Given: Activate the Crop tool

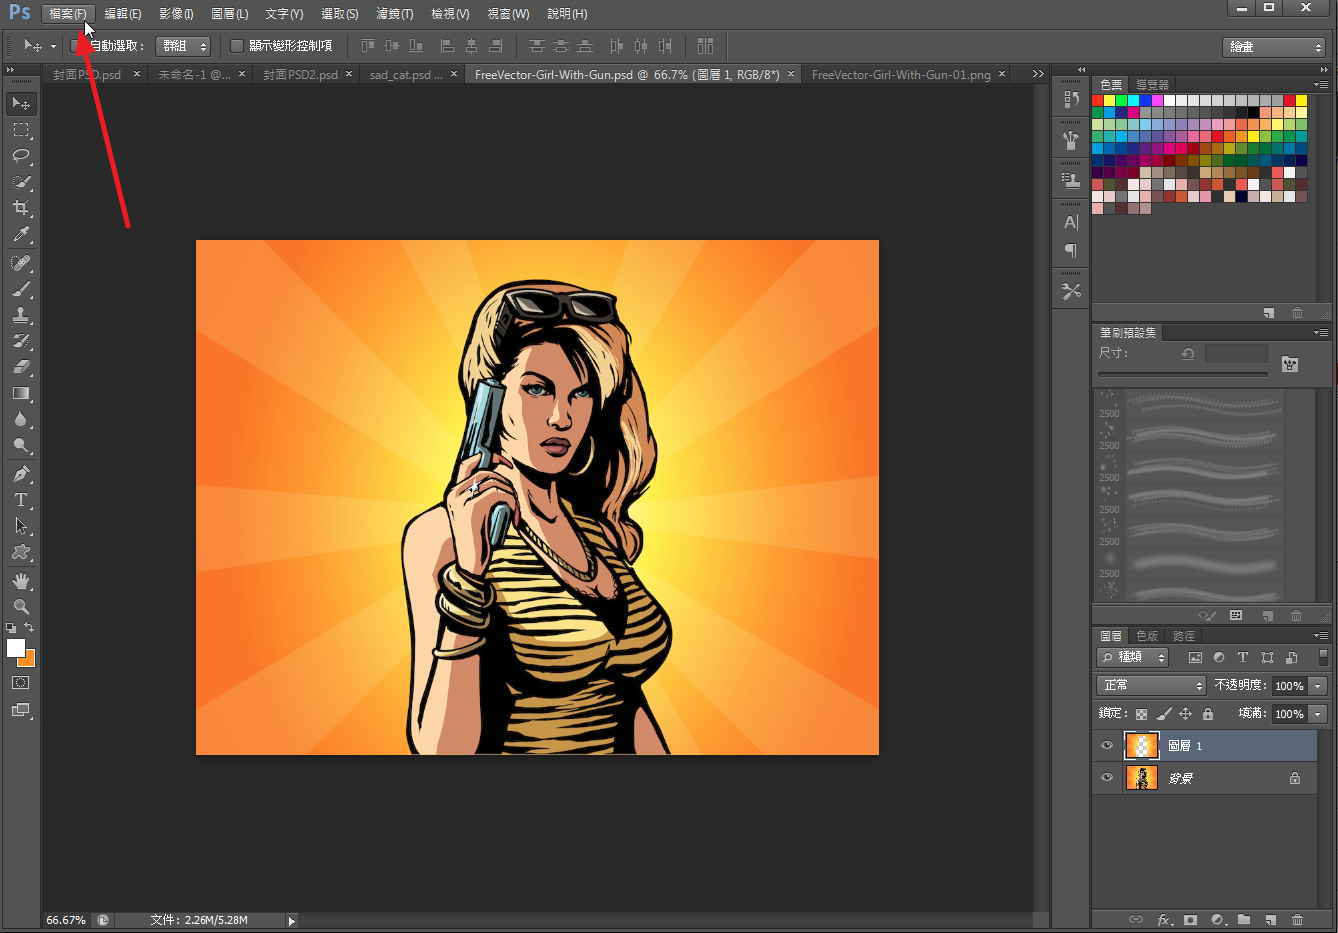Looking at the screenshot, I should 21,208.
